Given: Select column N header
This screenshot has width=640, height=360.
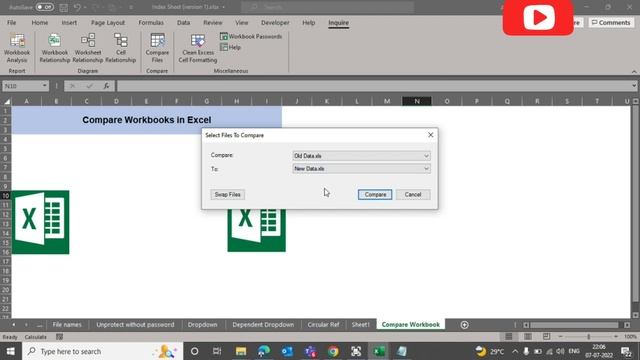Looking at the screenshot, I should tap(417, 101).
